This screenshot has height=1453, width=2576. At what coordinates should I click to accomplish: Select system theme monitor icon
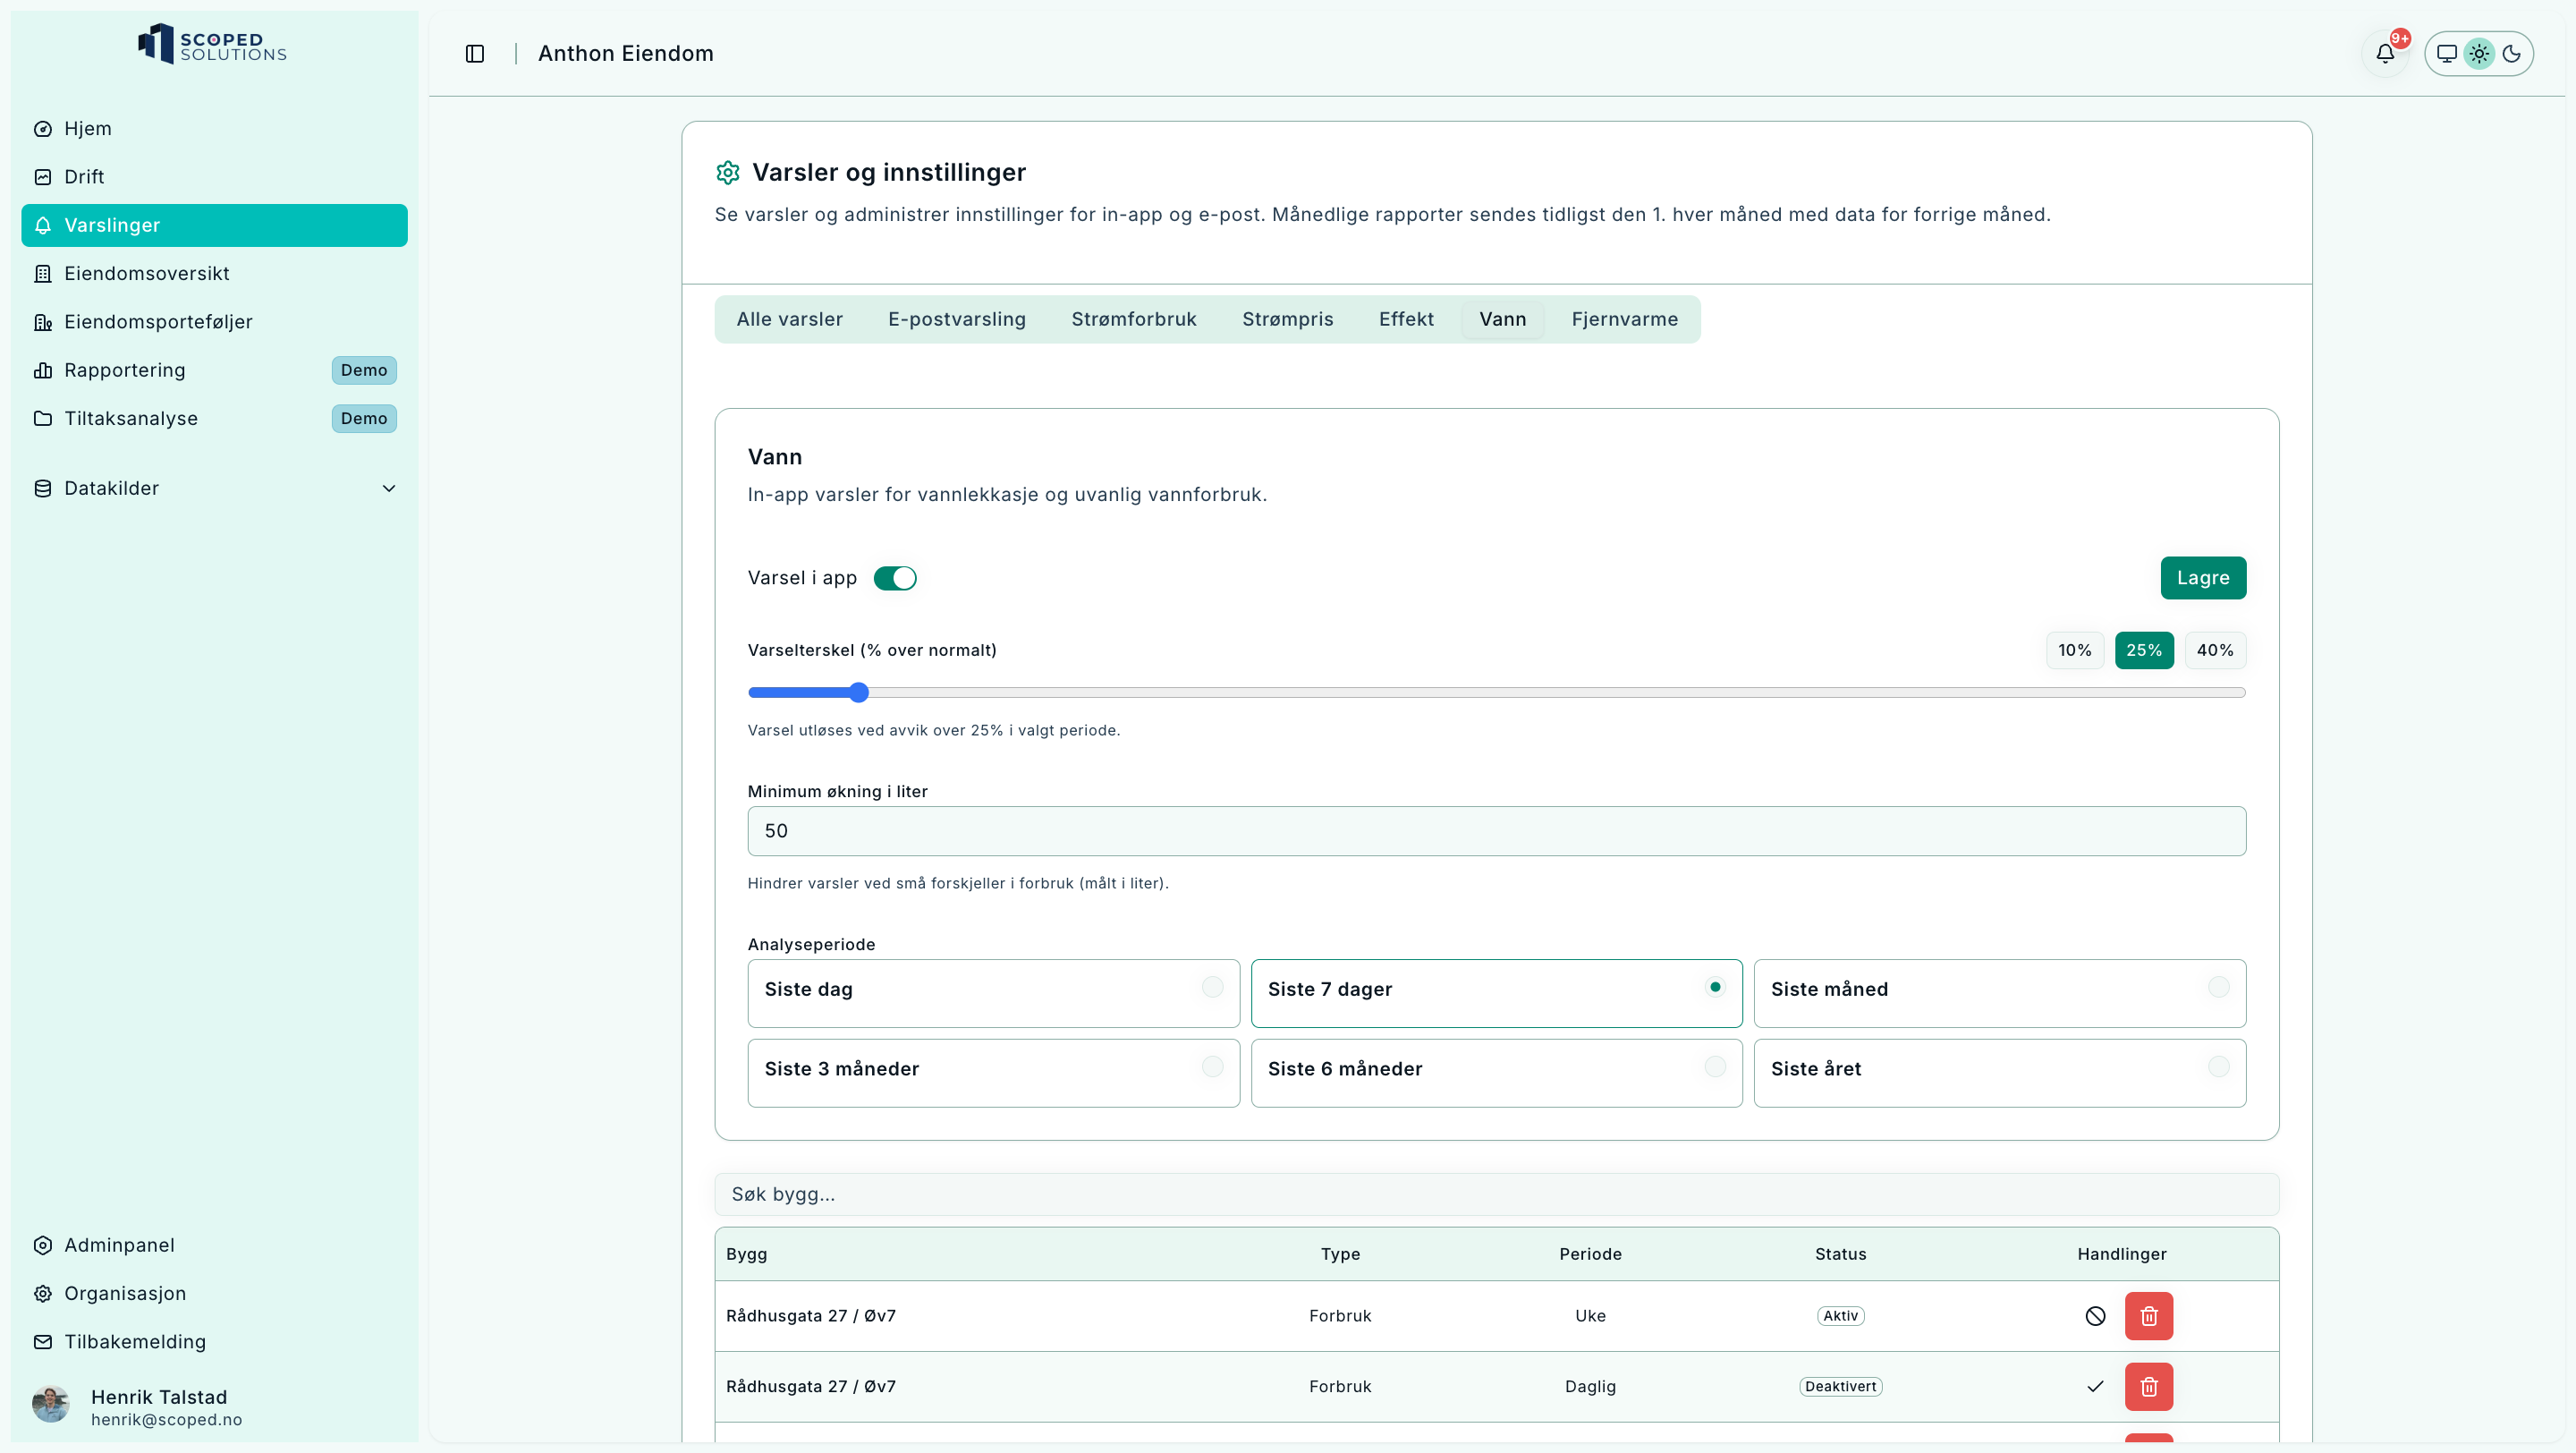(x=2446, y=54)
